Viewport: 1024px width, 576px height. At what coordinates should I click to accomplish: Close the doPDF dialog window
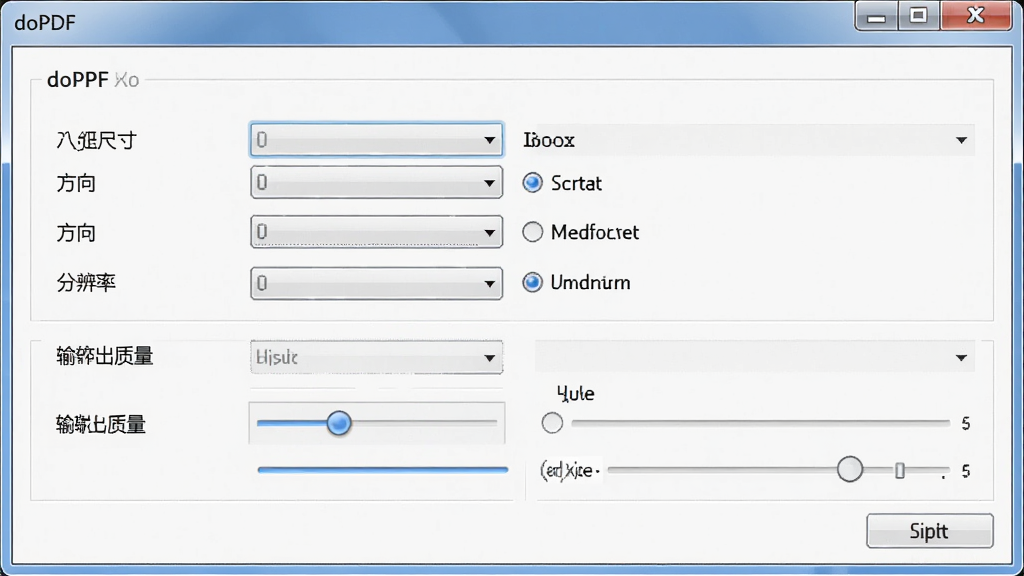pyautogui.click(x=976, y=16)
